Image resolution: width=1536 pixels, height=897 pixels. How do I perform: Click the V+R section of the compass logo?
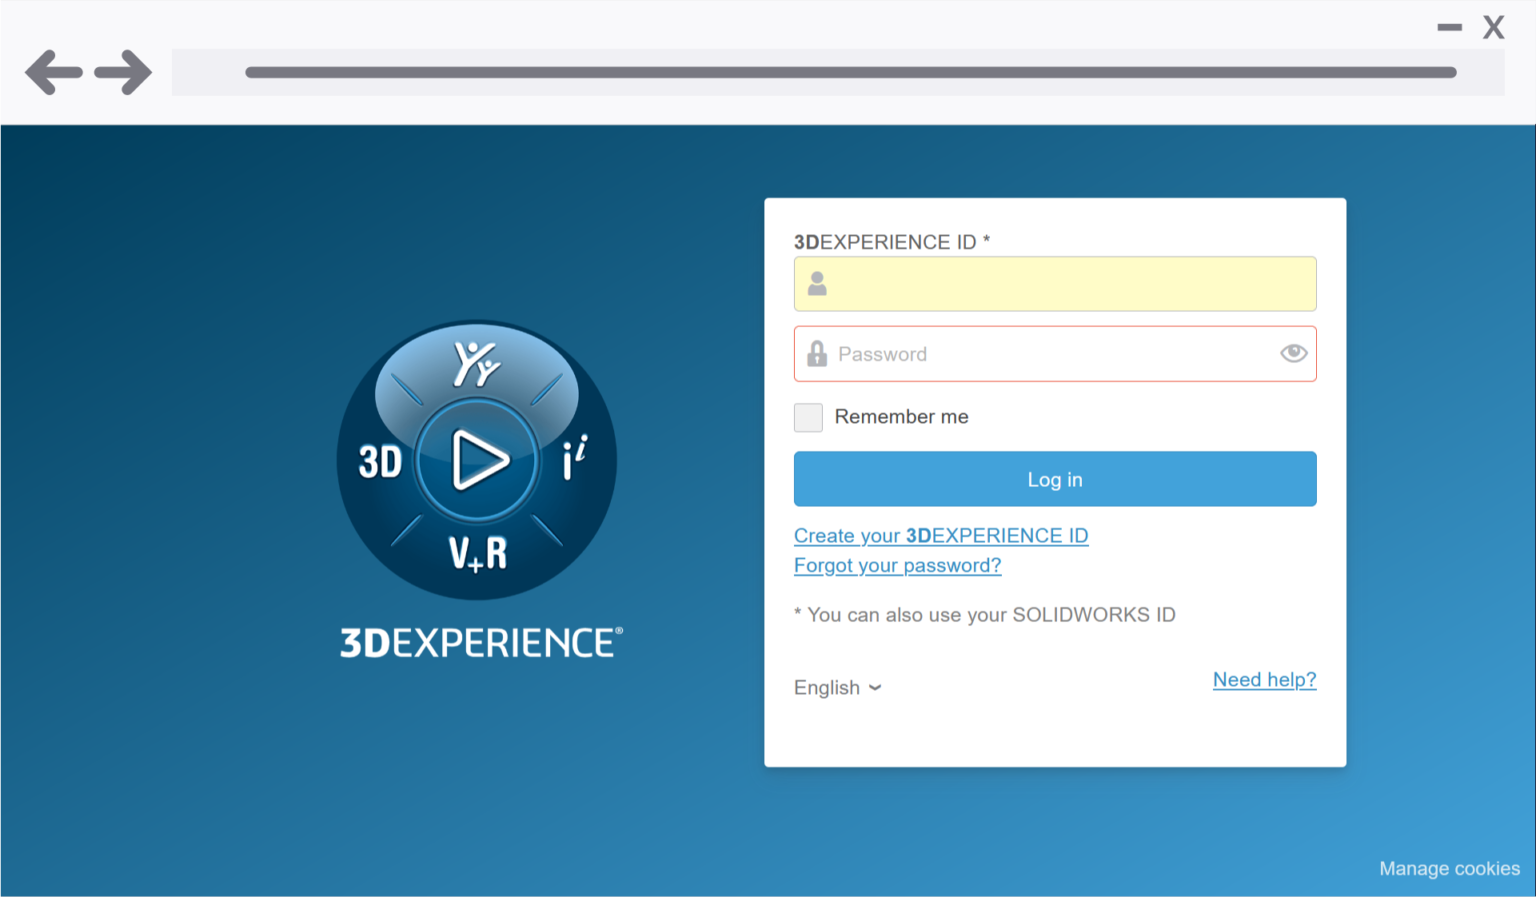(477, 552)
